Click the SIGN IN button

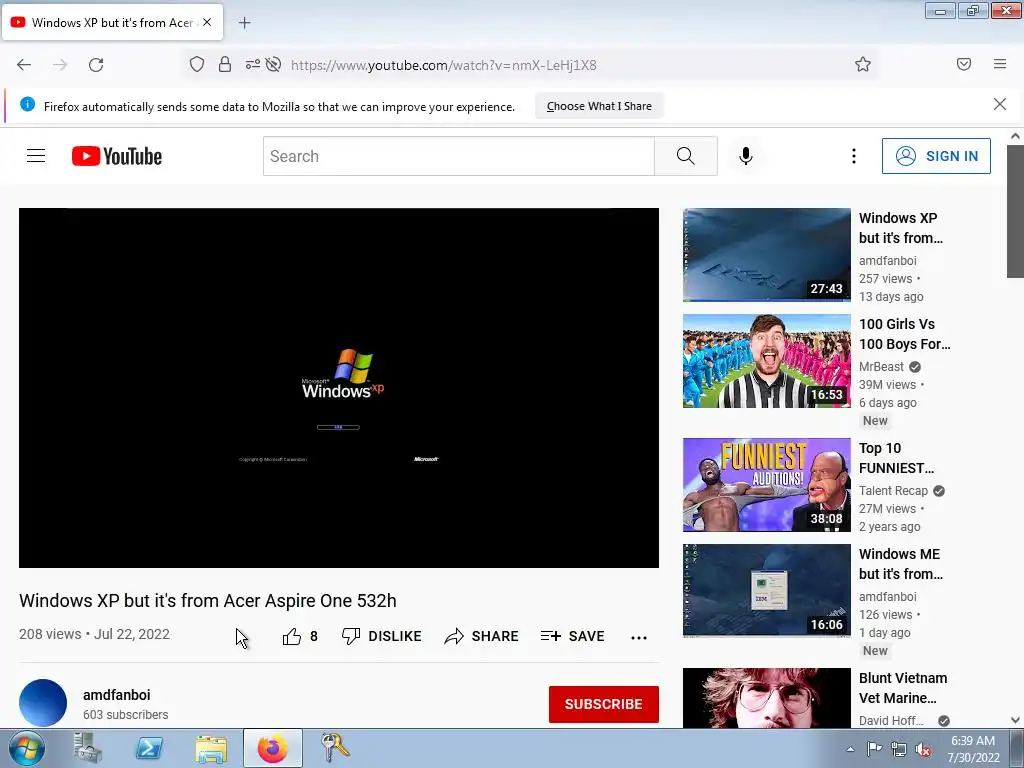tap(936, 156)
